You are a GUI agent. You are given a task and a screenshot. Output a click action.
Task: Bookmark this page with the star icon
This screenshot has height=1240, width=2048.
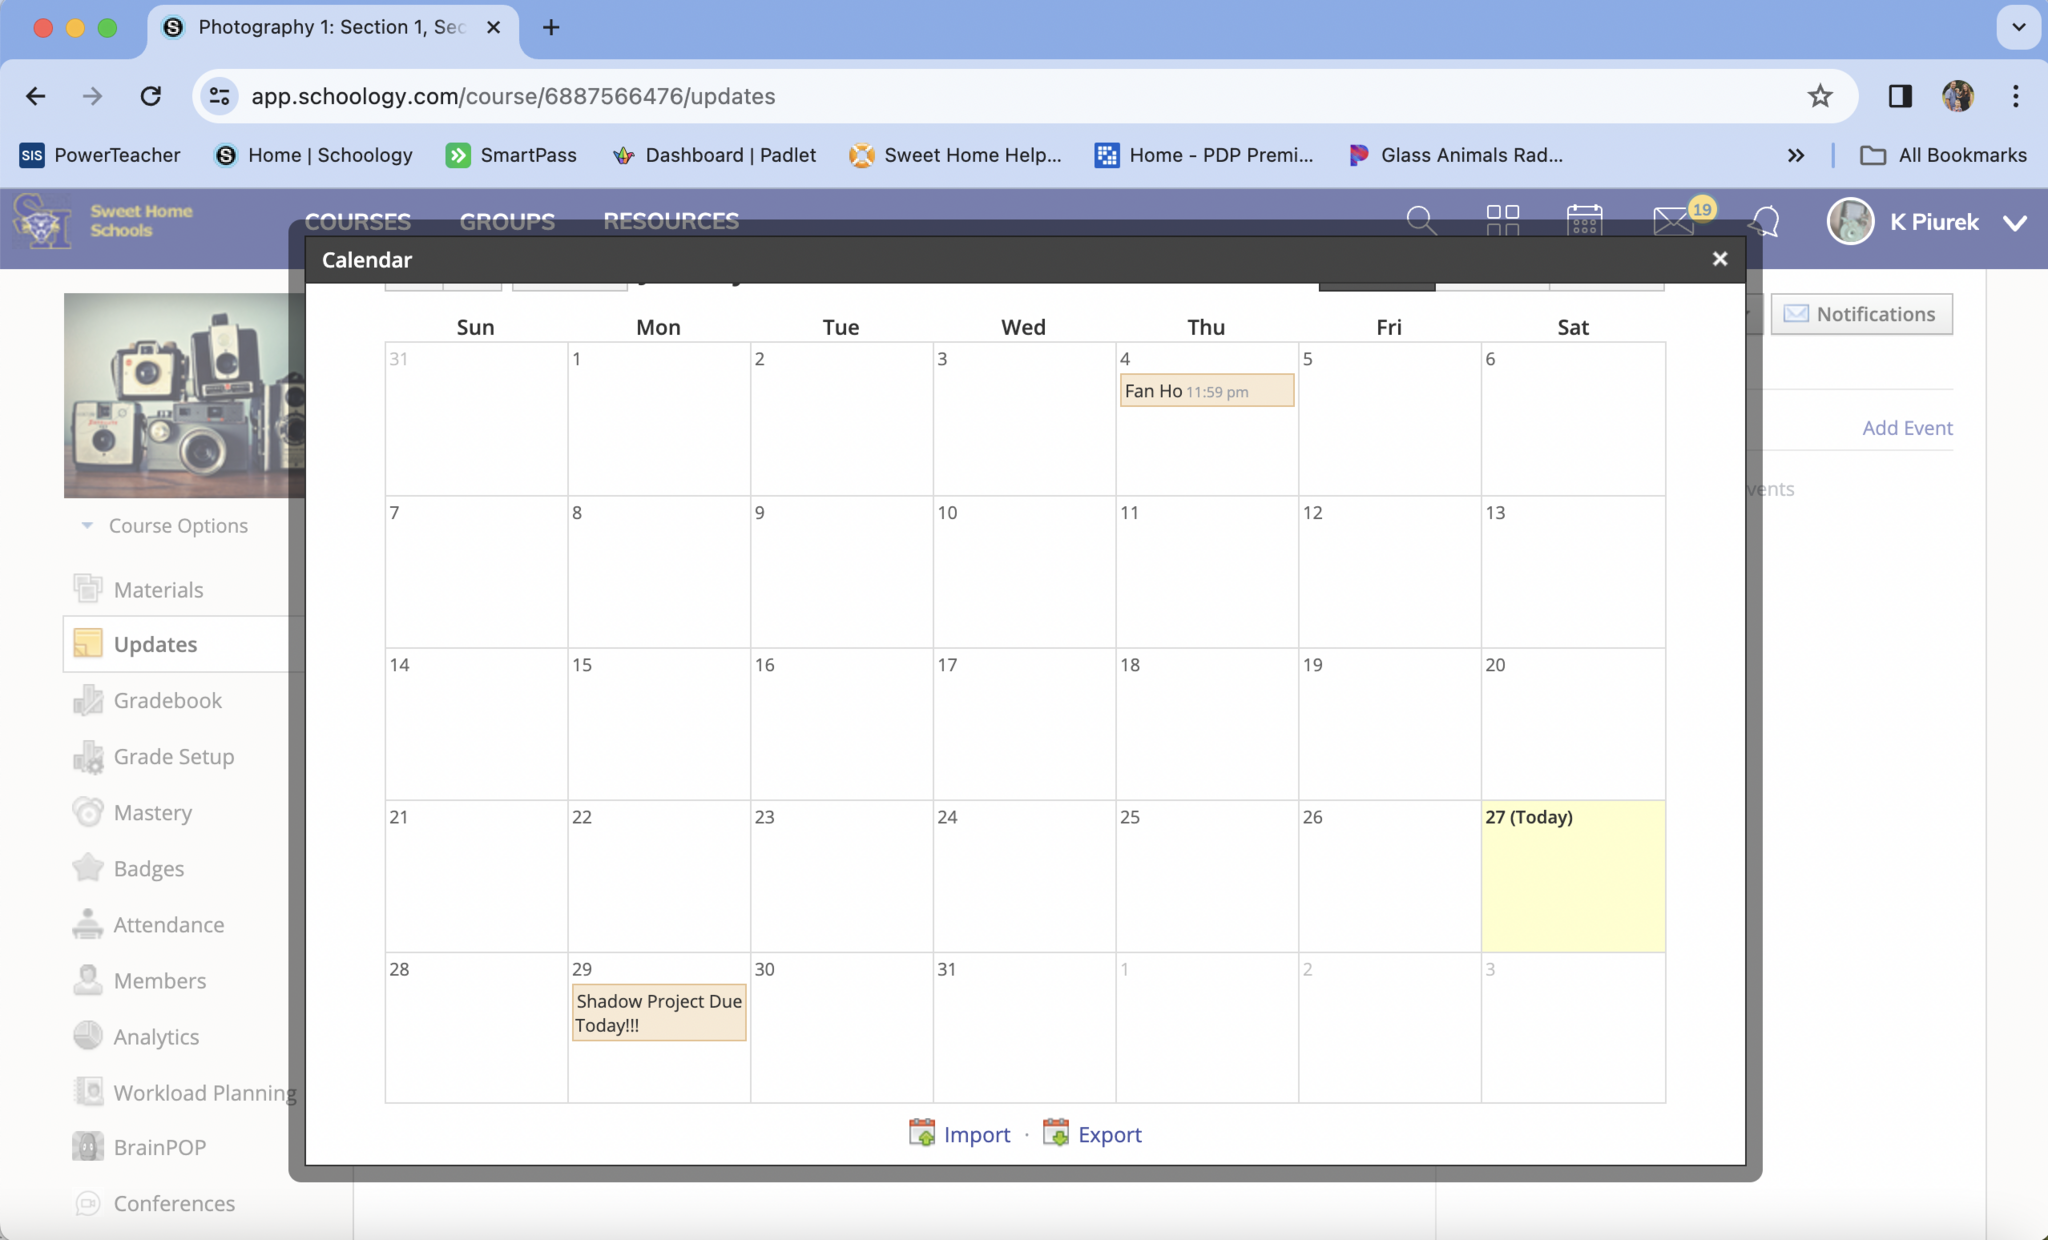coord(1819,96)
